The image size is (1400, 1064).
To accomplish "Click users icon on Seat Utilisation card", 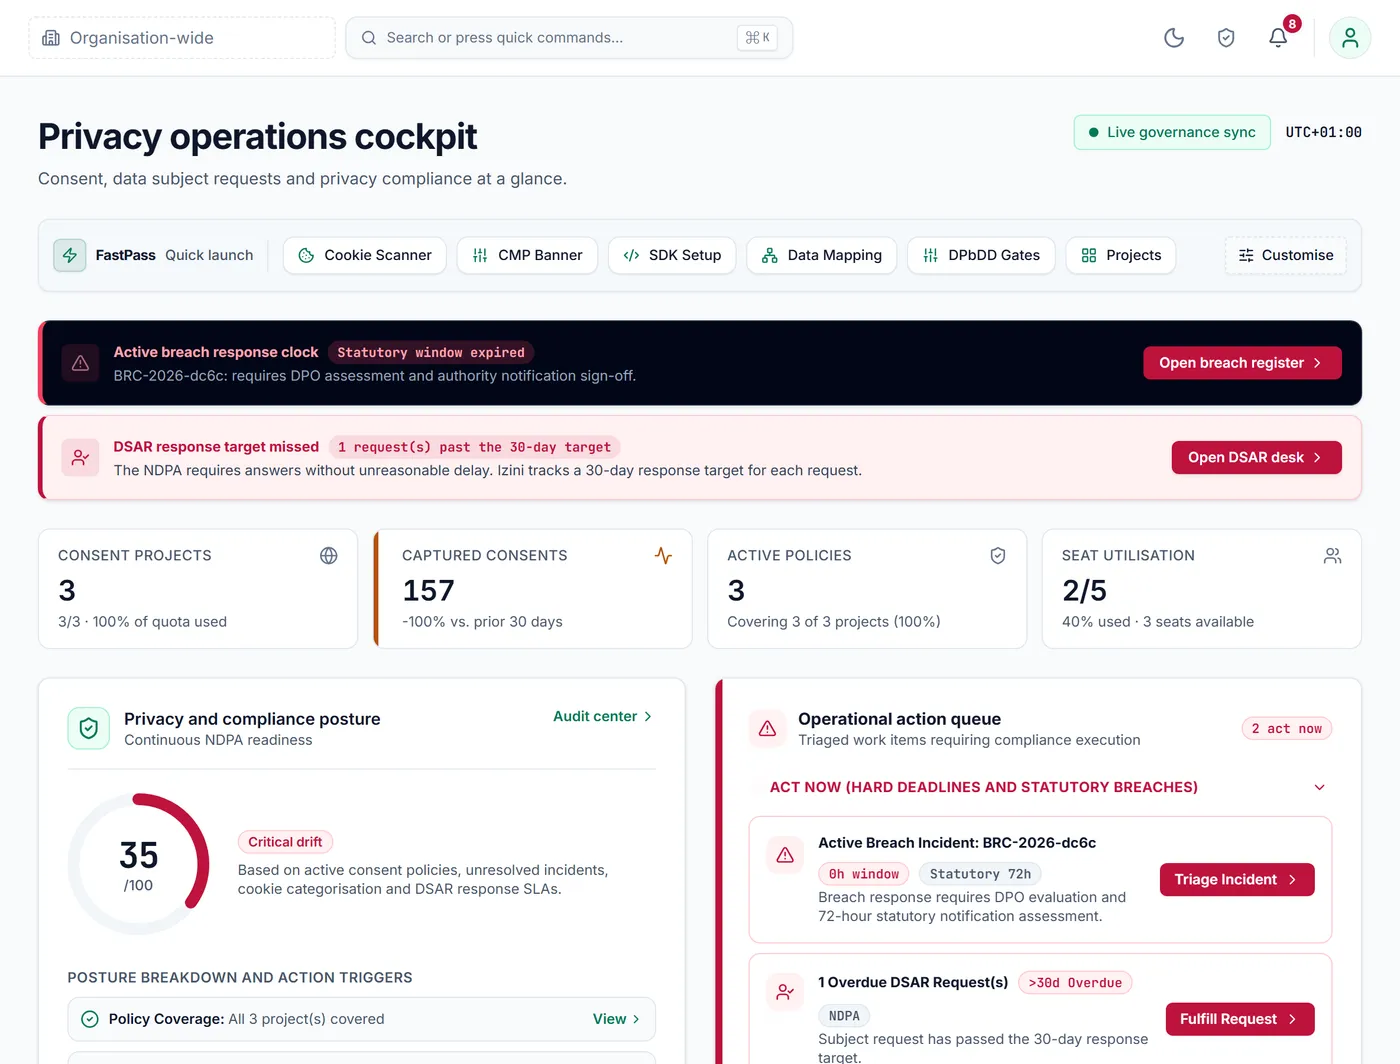I will (x=1332, y=556).
